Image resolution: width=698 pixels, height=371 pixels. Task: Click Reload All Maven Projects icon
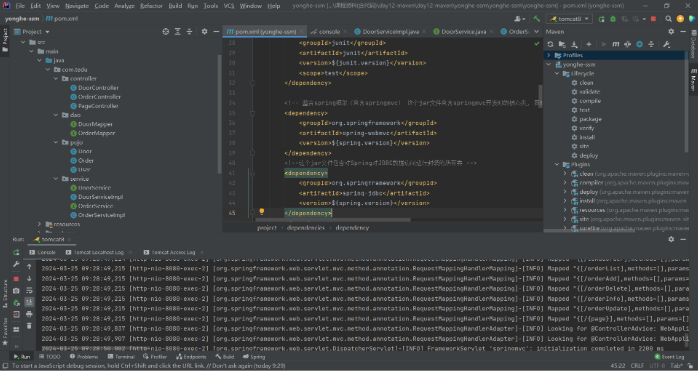click(550, 44)
